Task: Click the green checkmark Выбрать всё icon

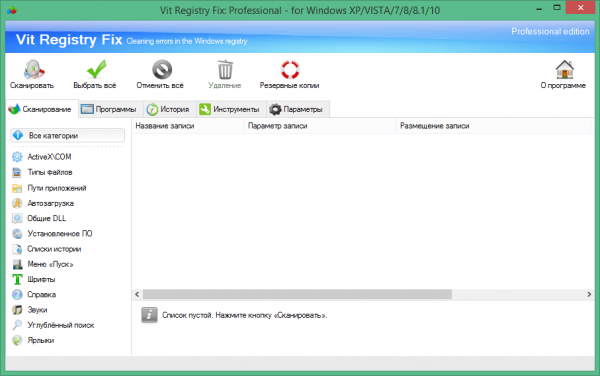Action: click(96, 69)
